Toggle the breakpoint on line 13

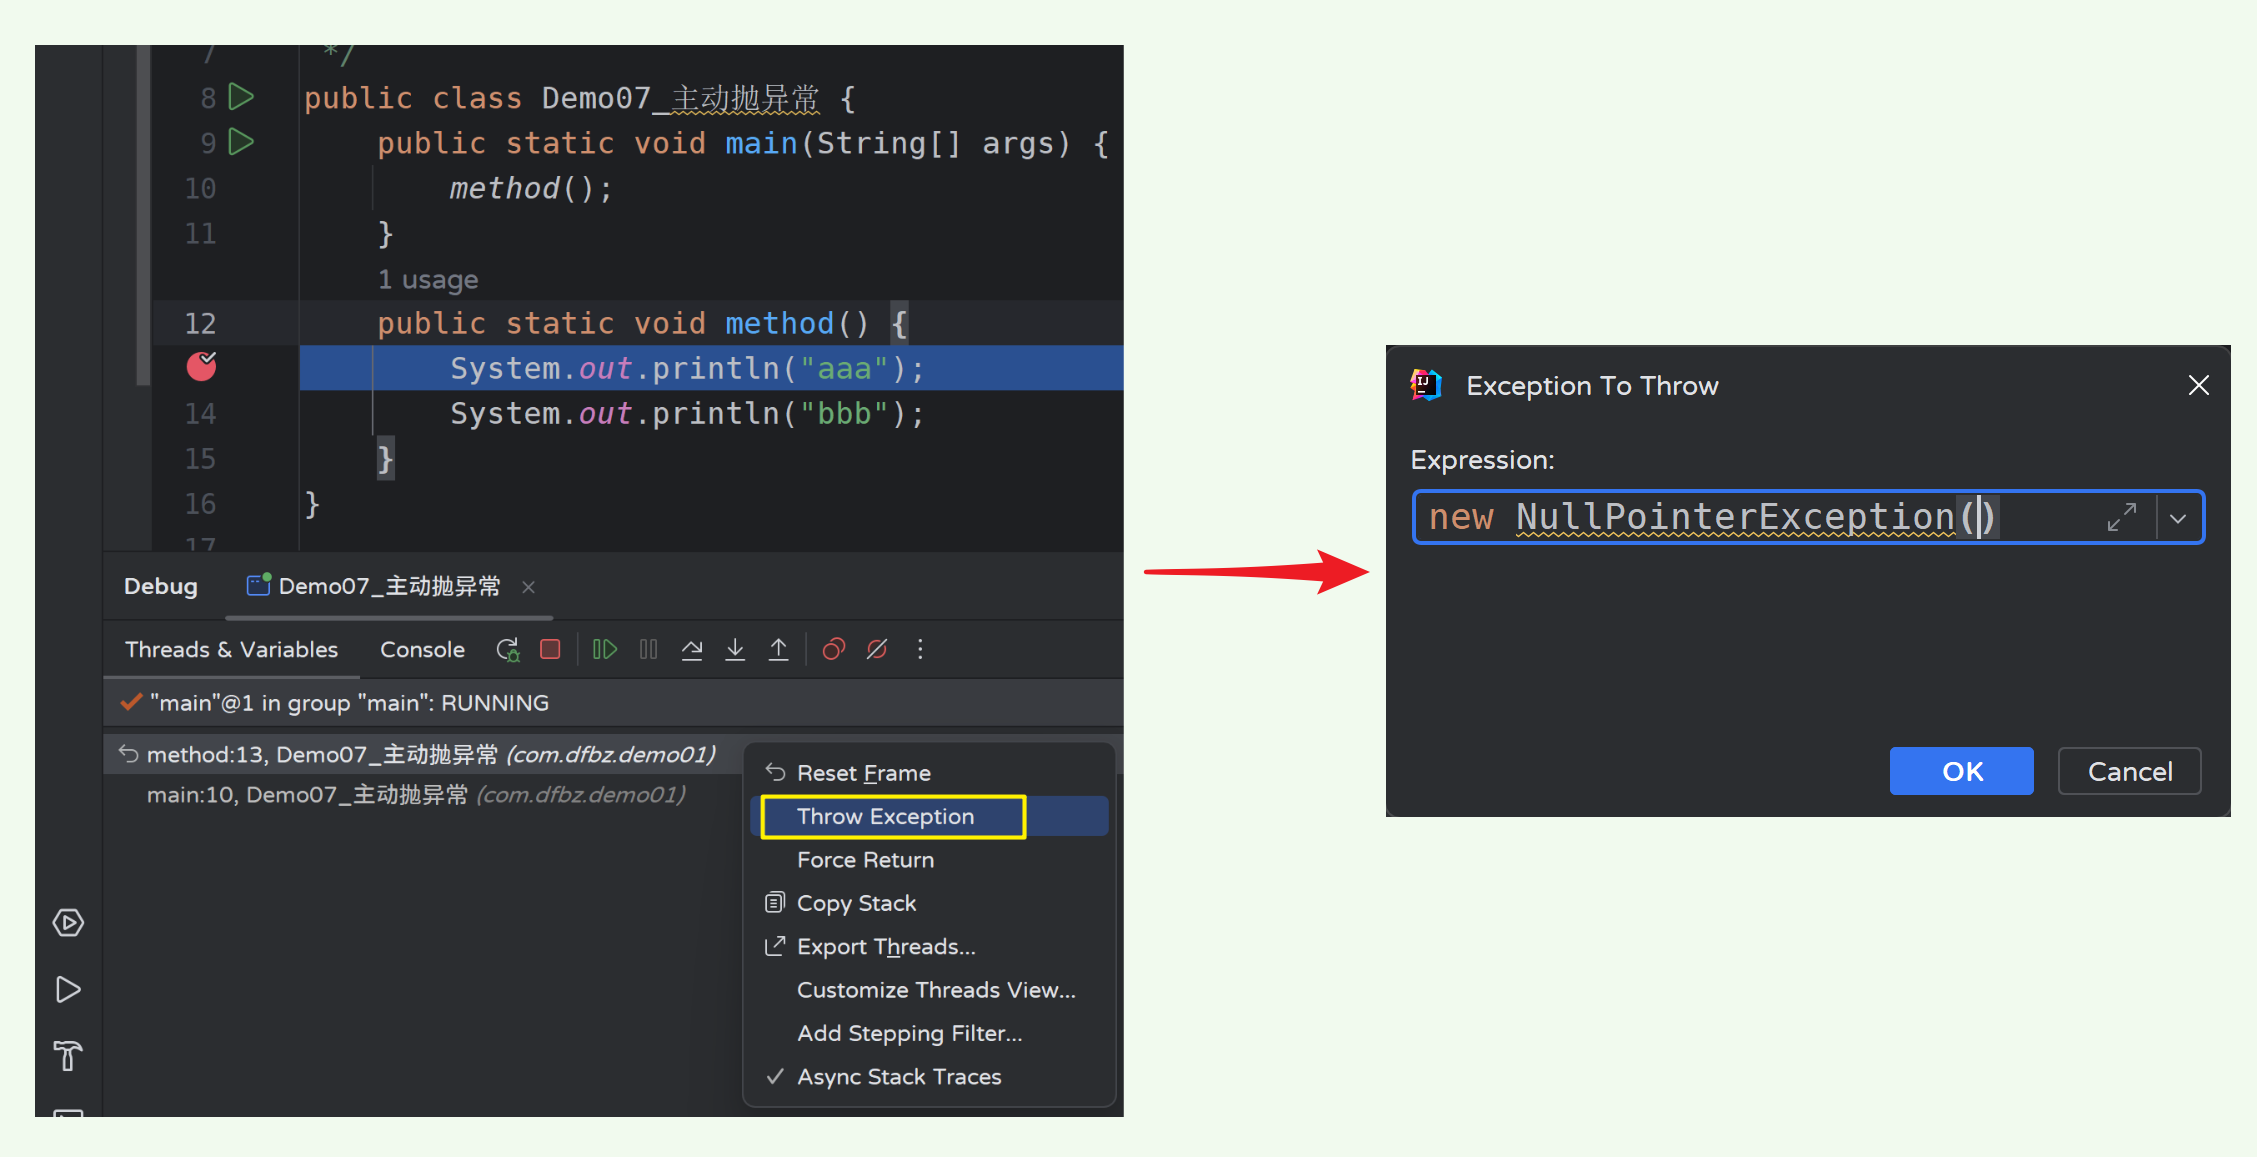201,367
